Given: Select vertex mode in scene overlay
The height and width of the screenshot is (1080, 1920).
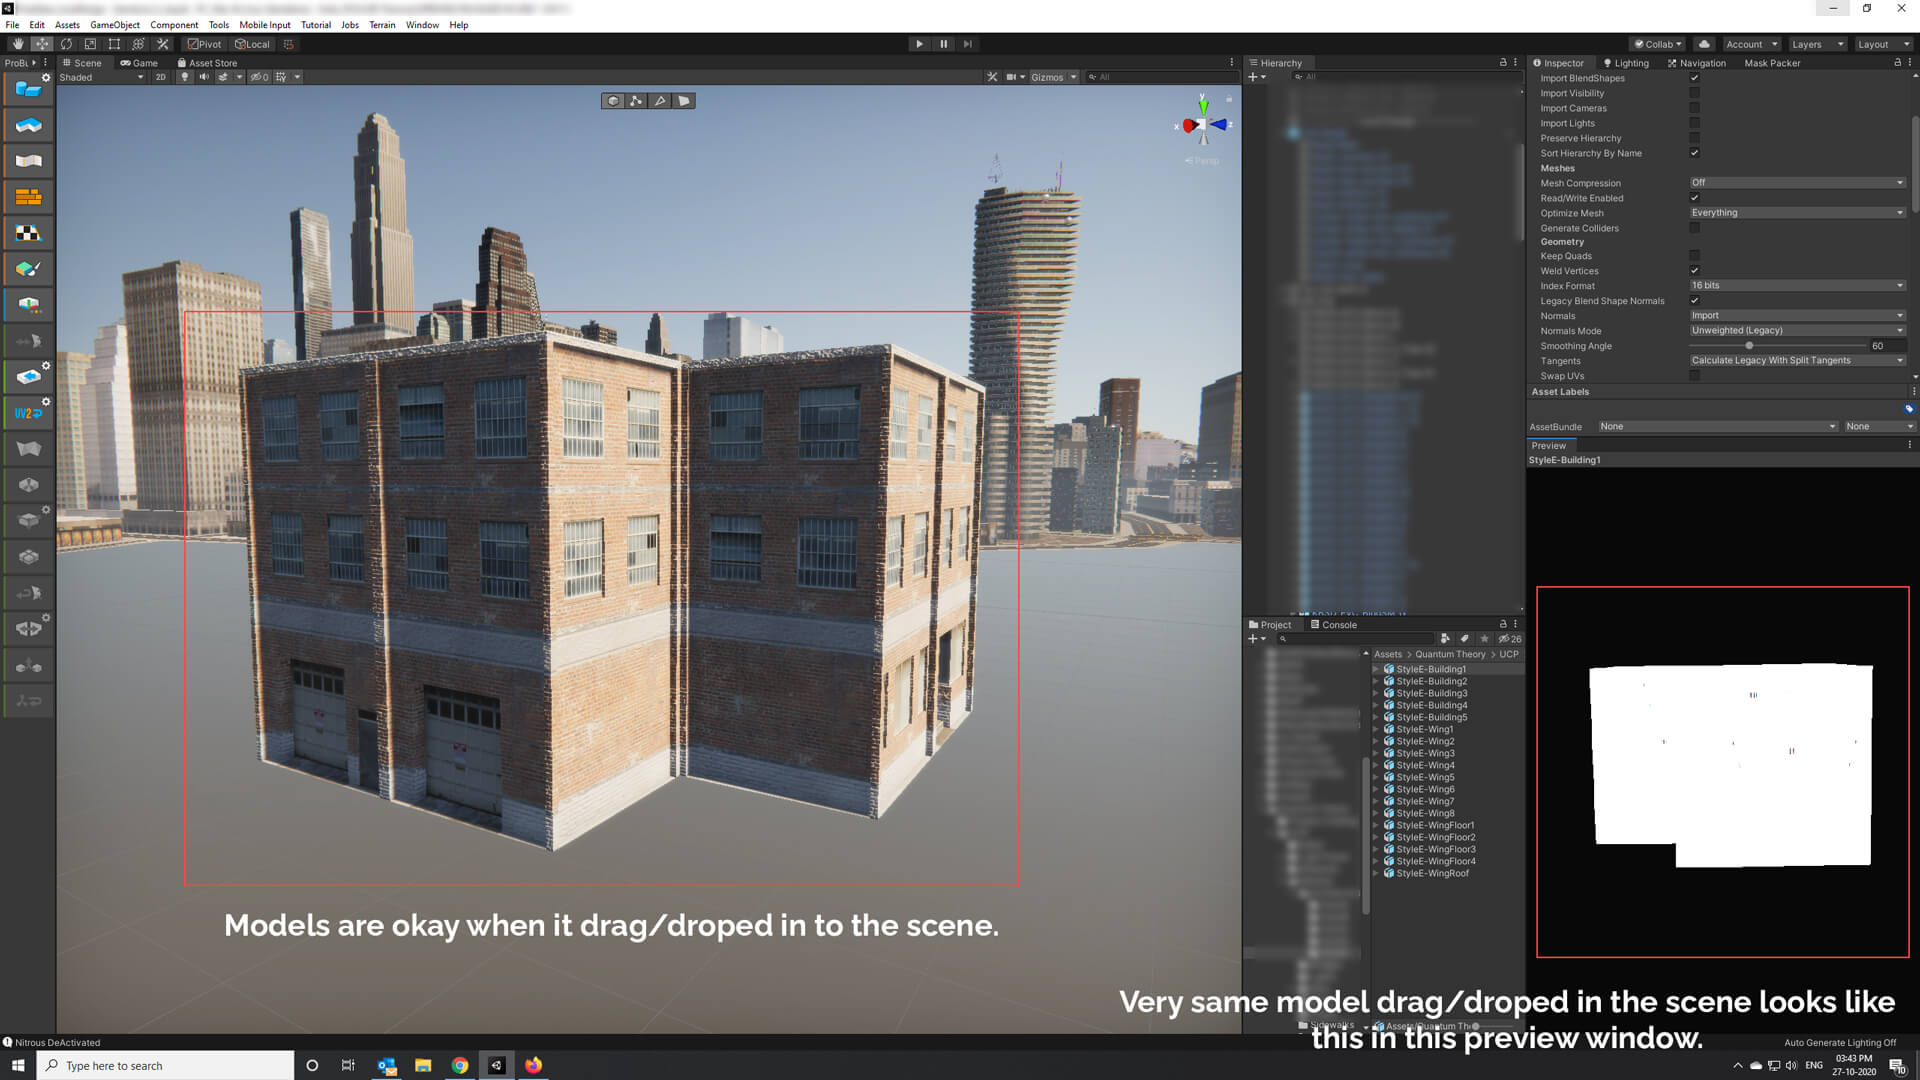Looking at the screenshot, I should 636,101.
